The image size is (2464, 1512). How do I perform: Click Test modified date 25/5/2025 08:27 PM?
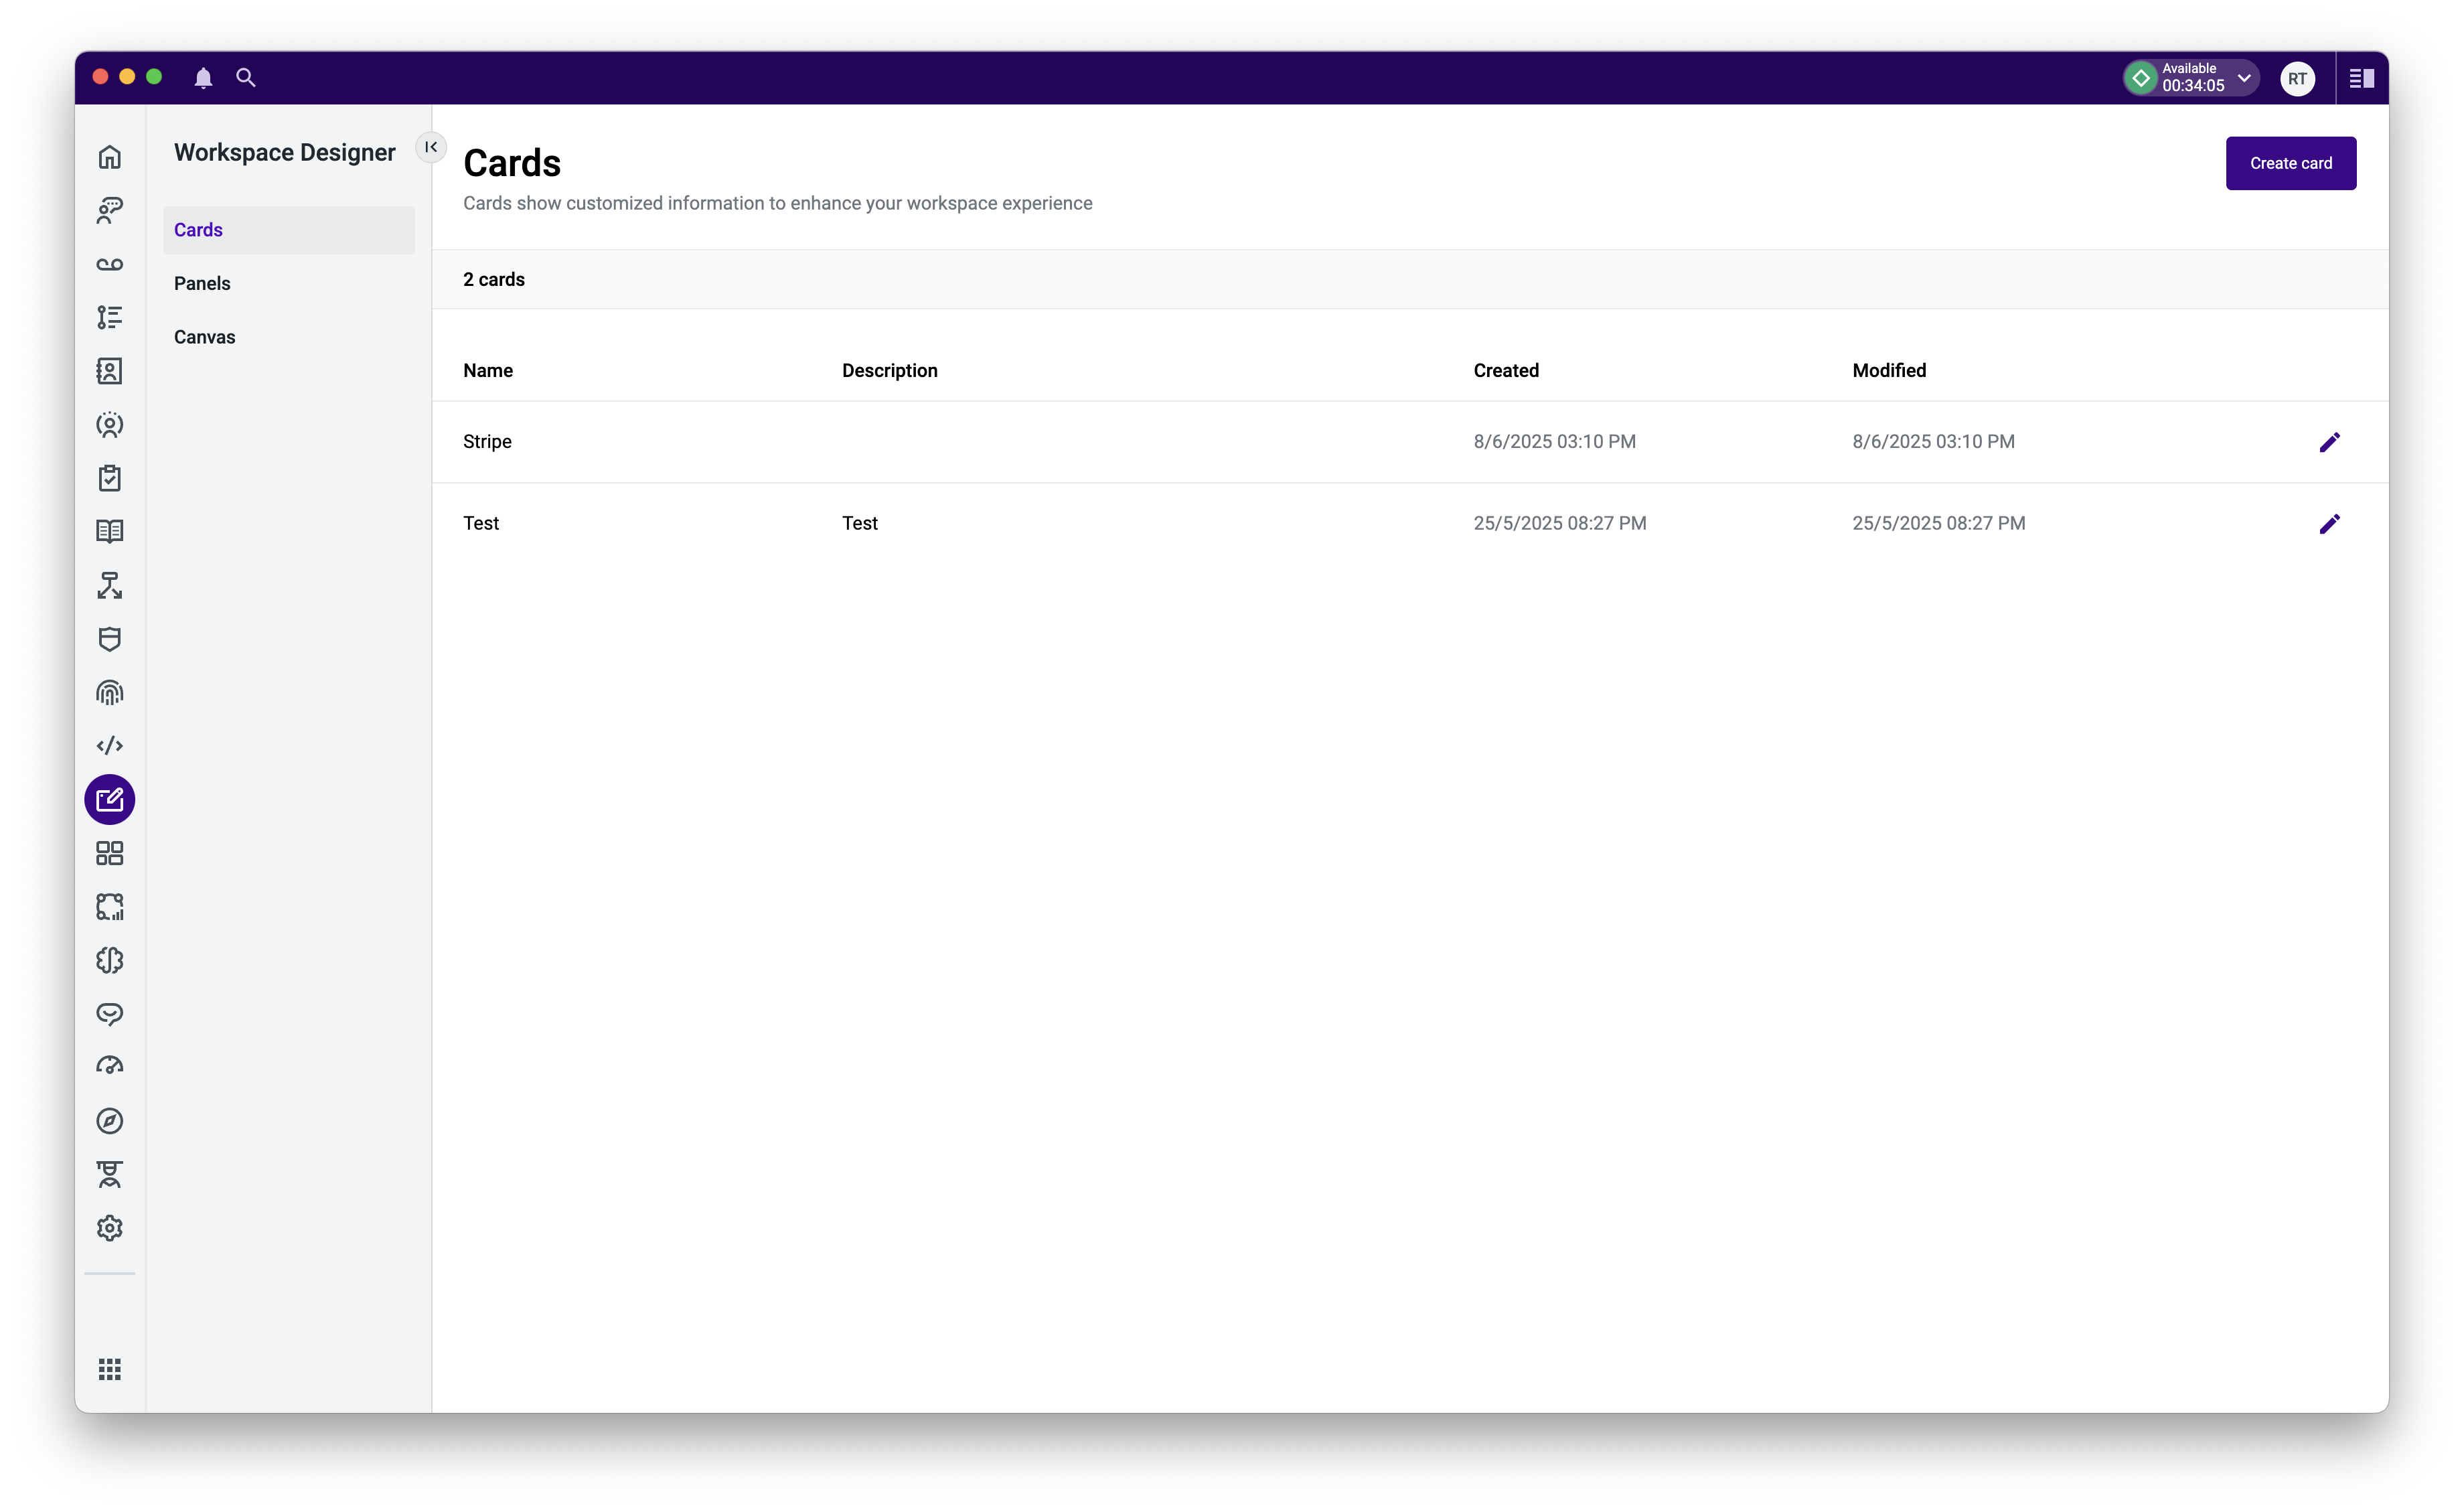[1939, 524]
